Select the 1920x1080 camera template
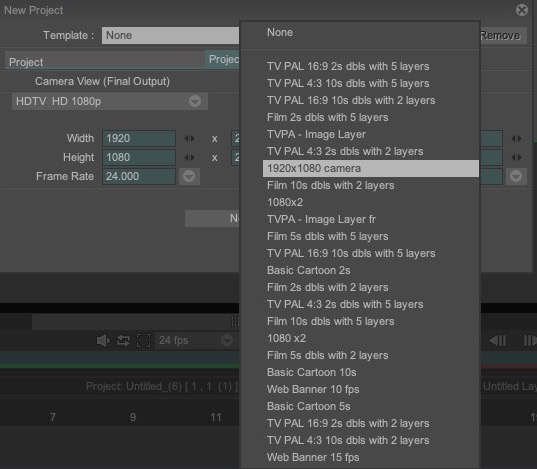This screenshot has height=469, width=537. tap(371, 168)
